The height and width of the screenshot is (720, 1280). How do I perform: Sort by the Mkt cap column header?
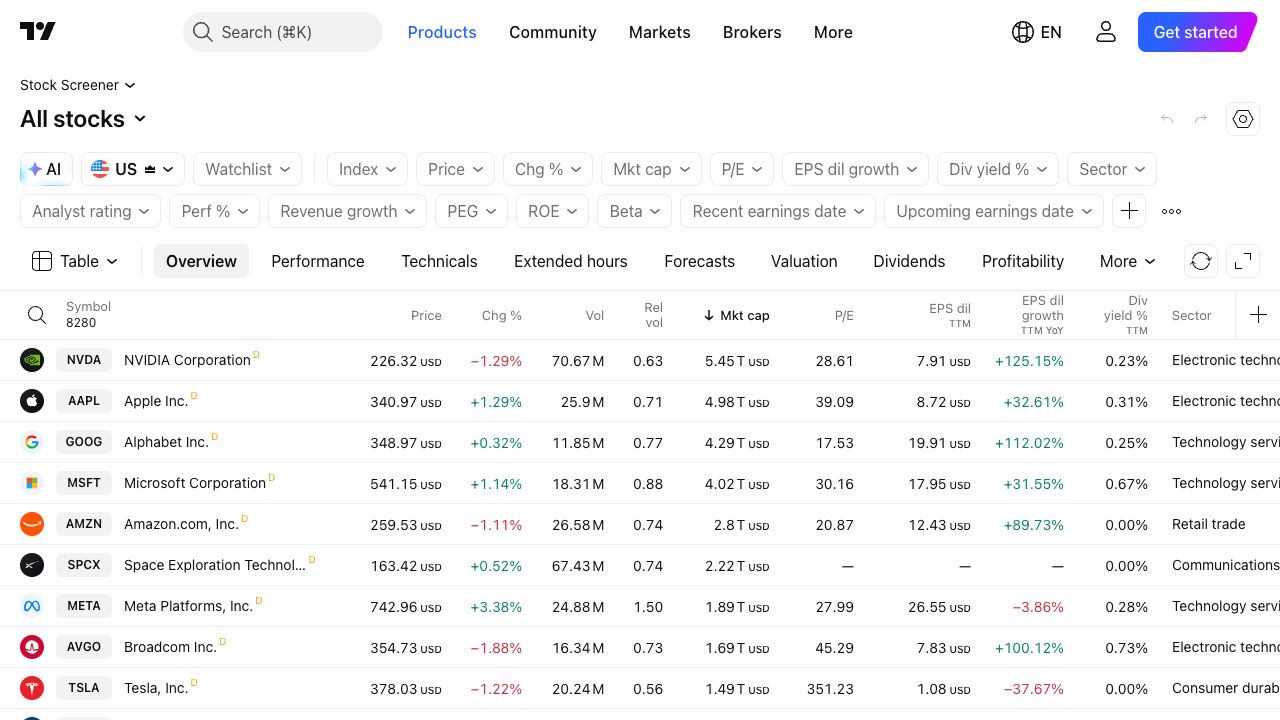[x=737, y=315]
